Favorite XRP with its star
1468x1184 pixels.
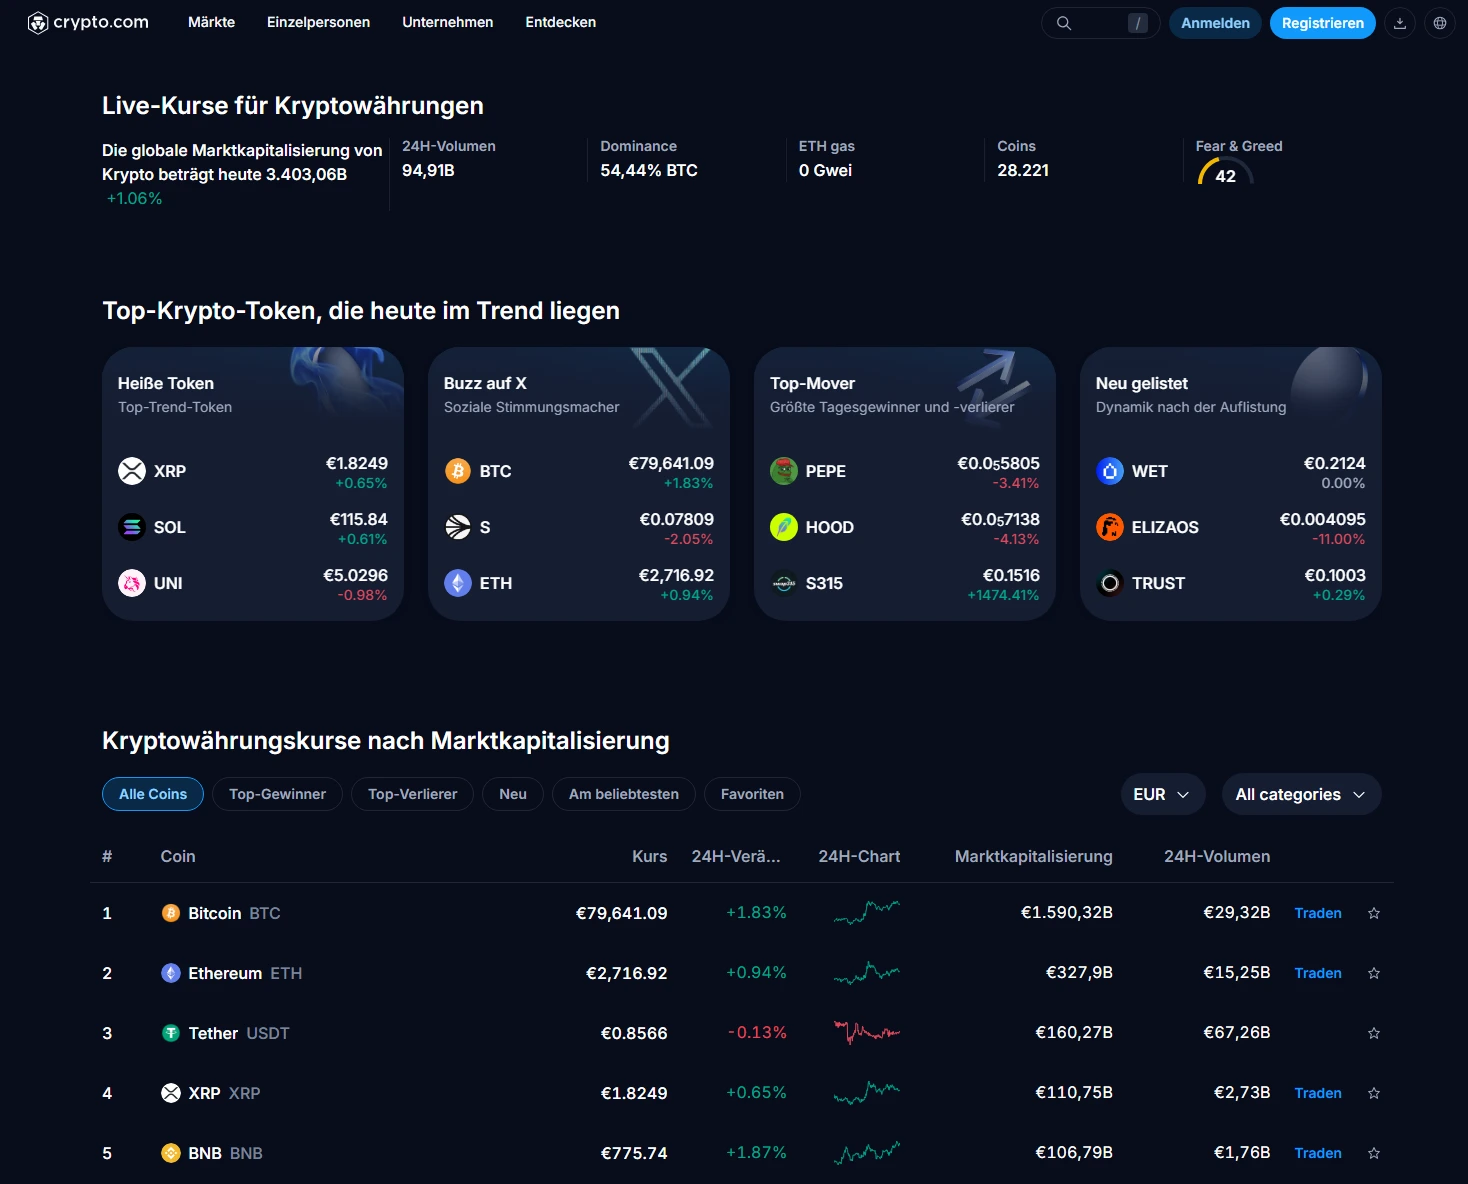[1374, 1093]
